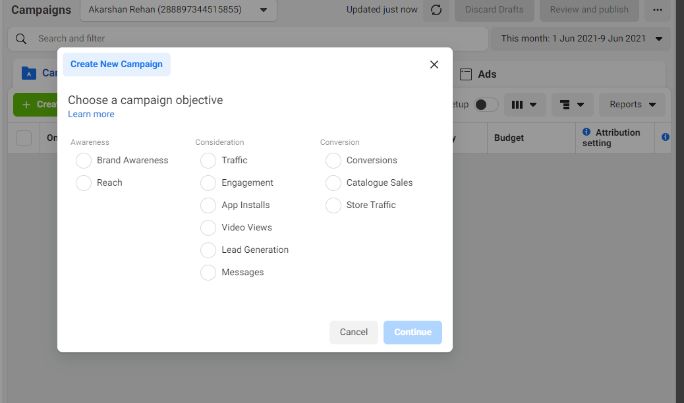The height and width of the screenshot is (403, 684).
Task: Click the search magnifier icon
Action: point(23,38)
